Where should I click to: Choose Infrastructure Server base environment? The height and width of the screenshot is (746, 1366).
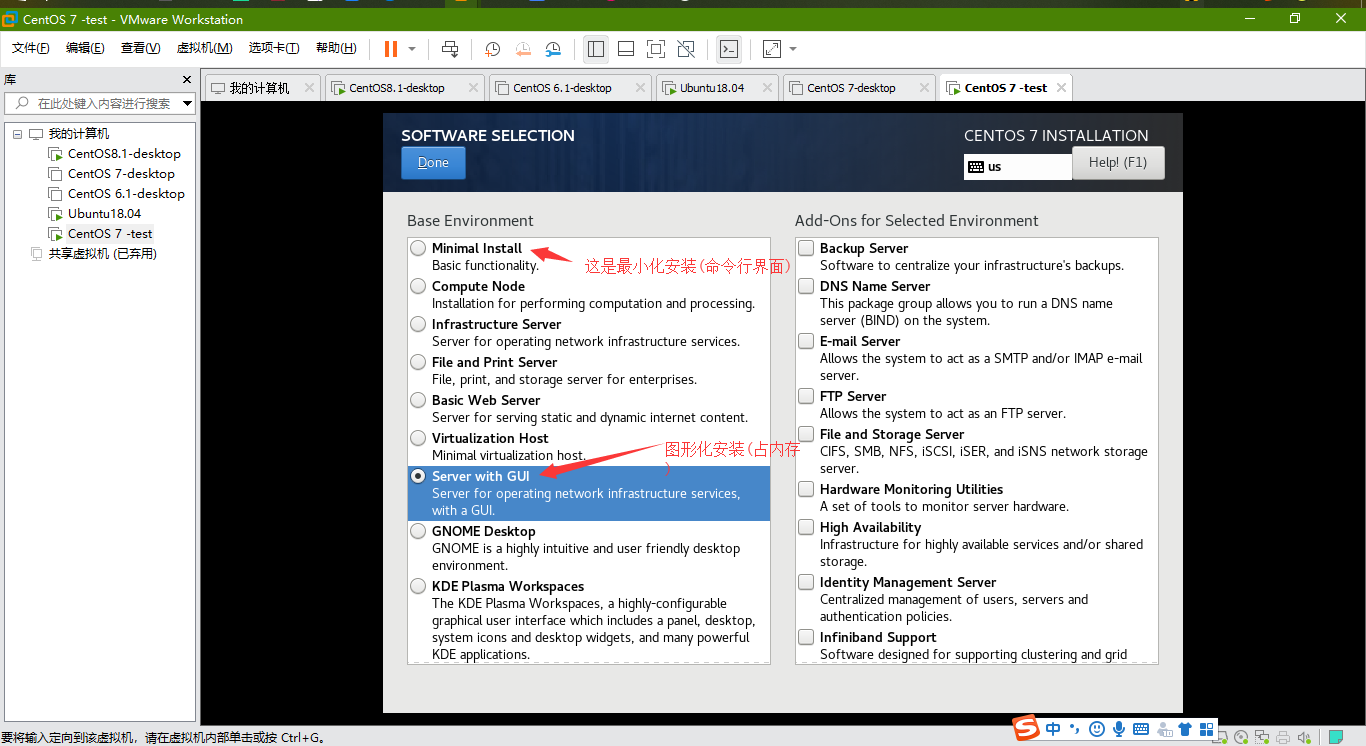pos(418,324)
